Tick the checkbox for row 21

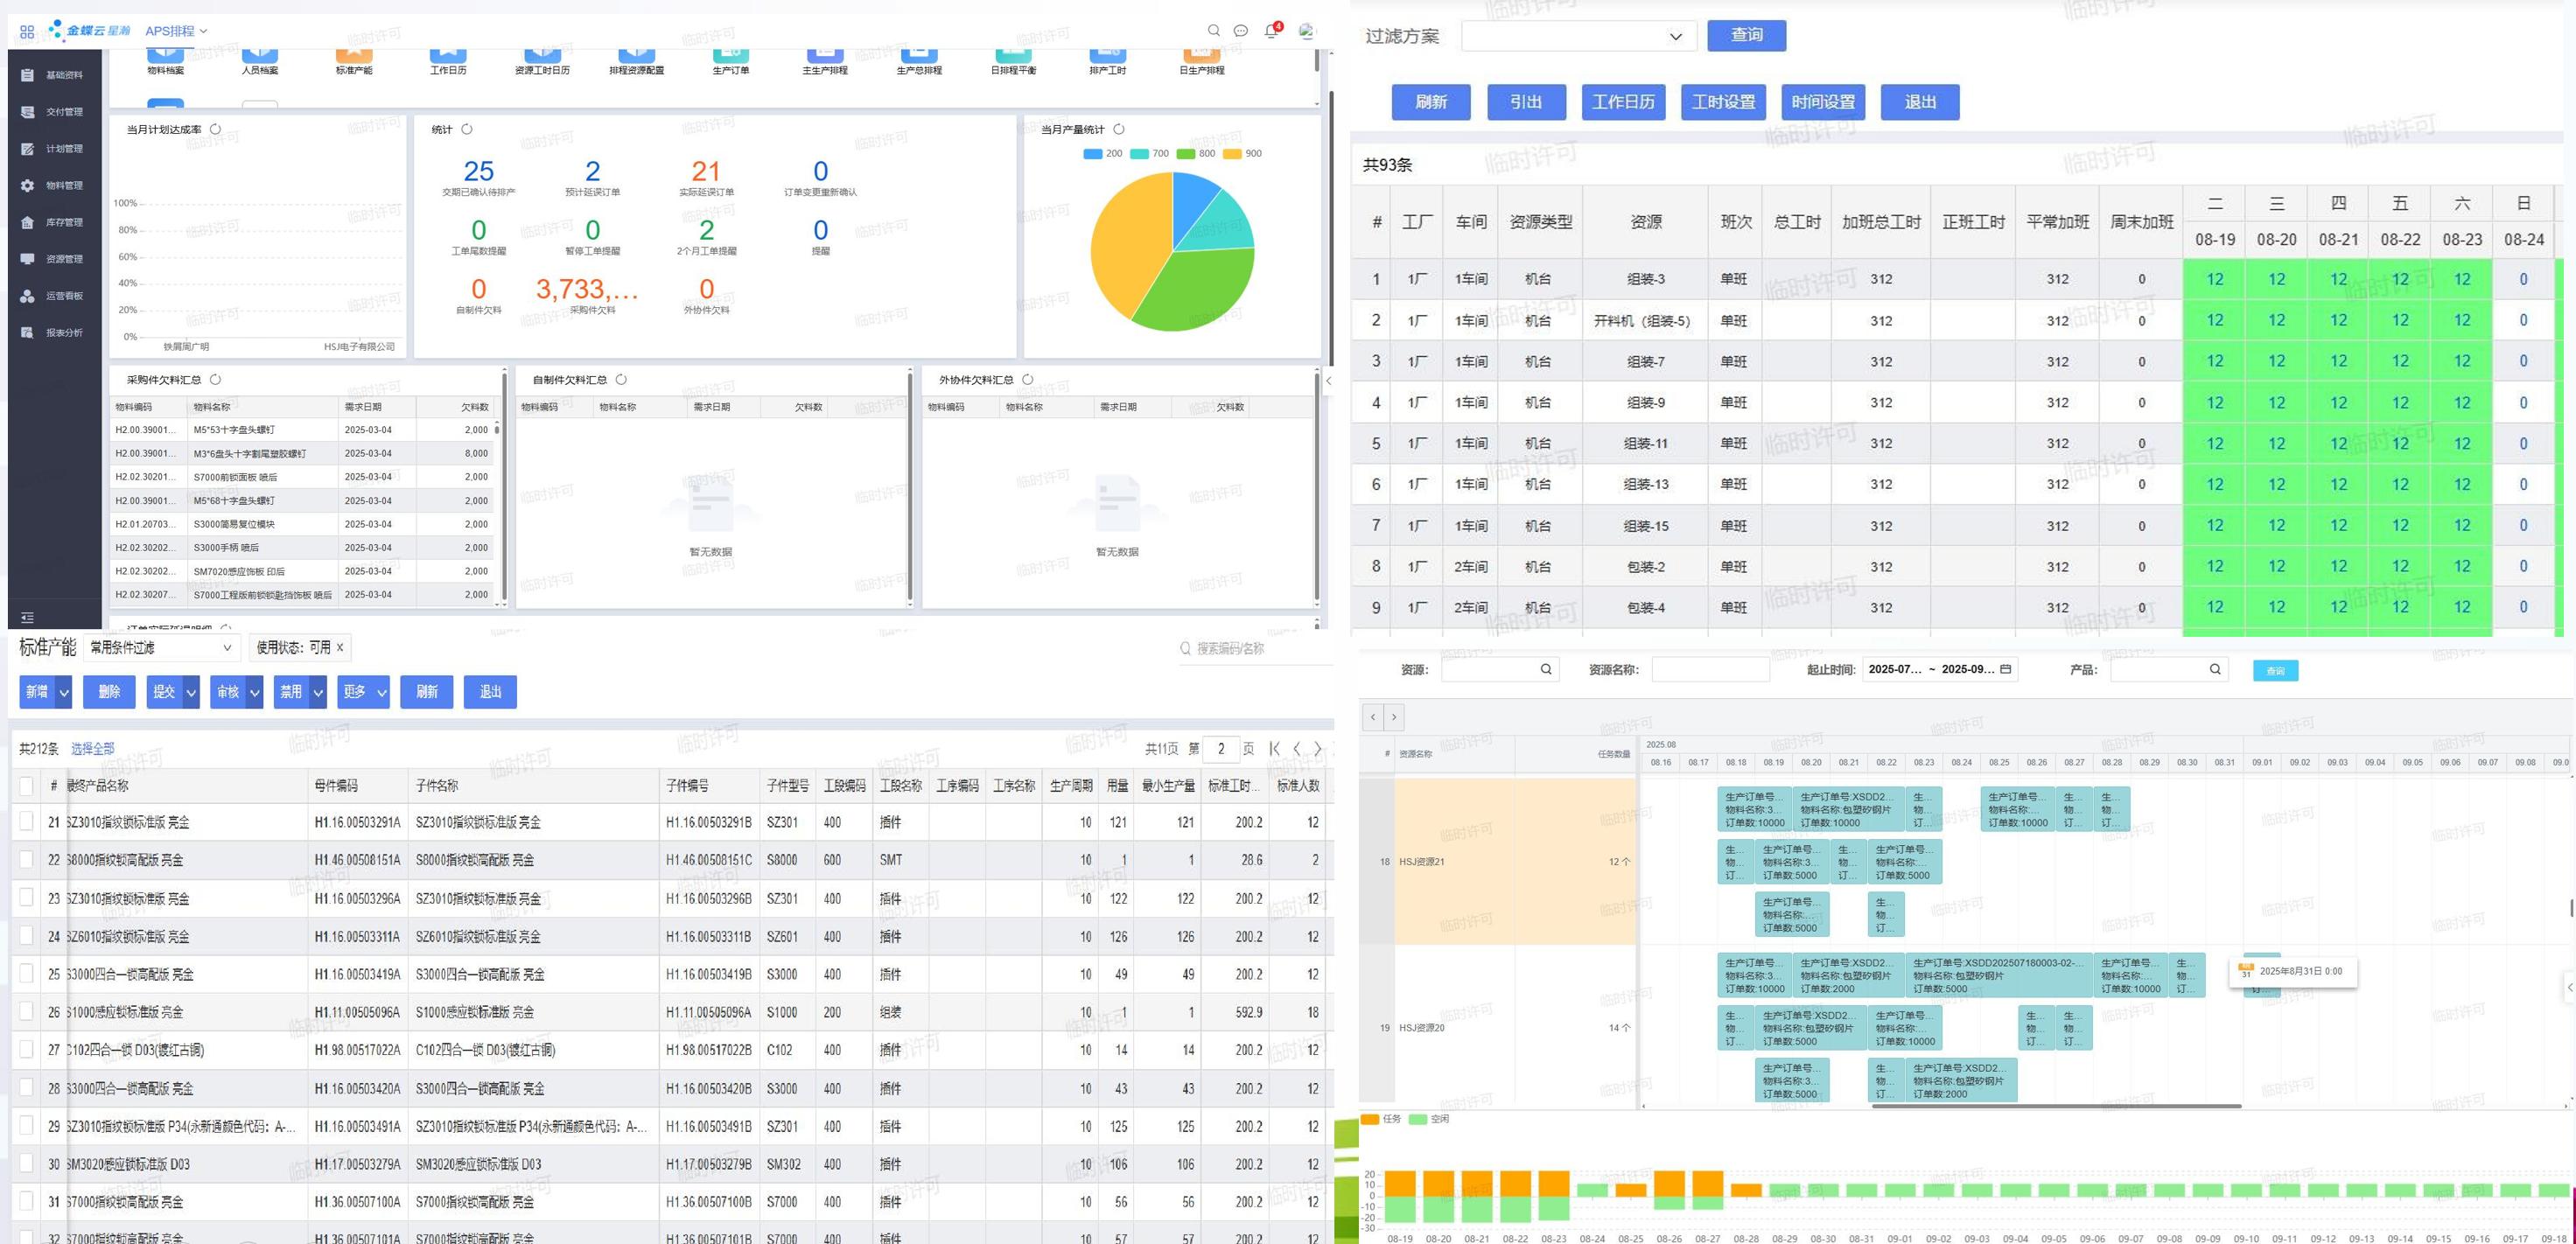pyautogui.click(x=27, y=821)
